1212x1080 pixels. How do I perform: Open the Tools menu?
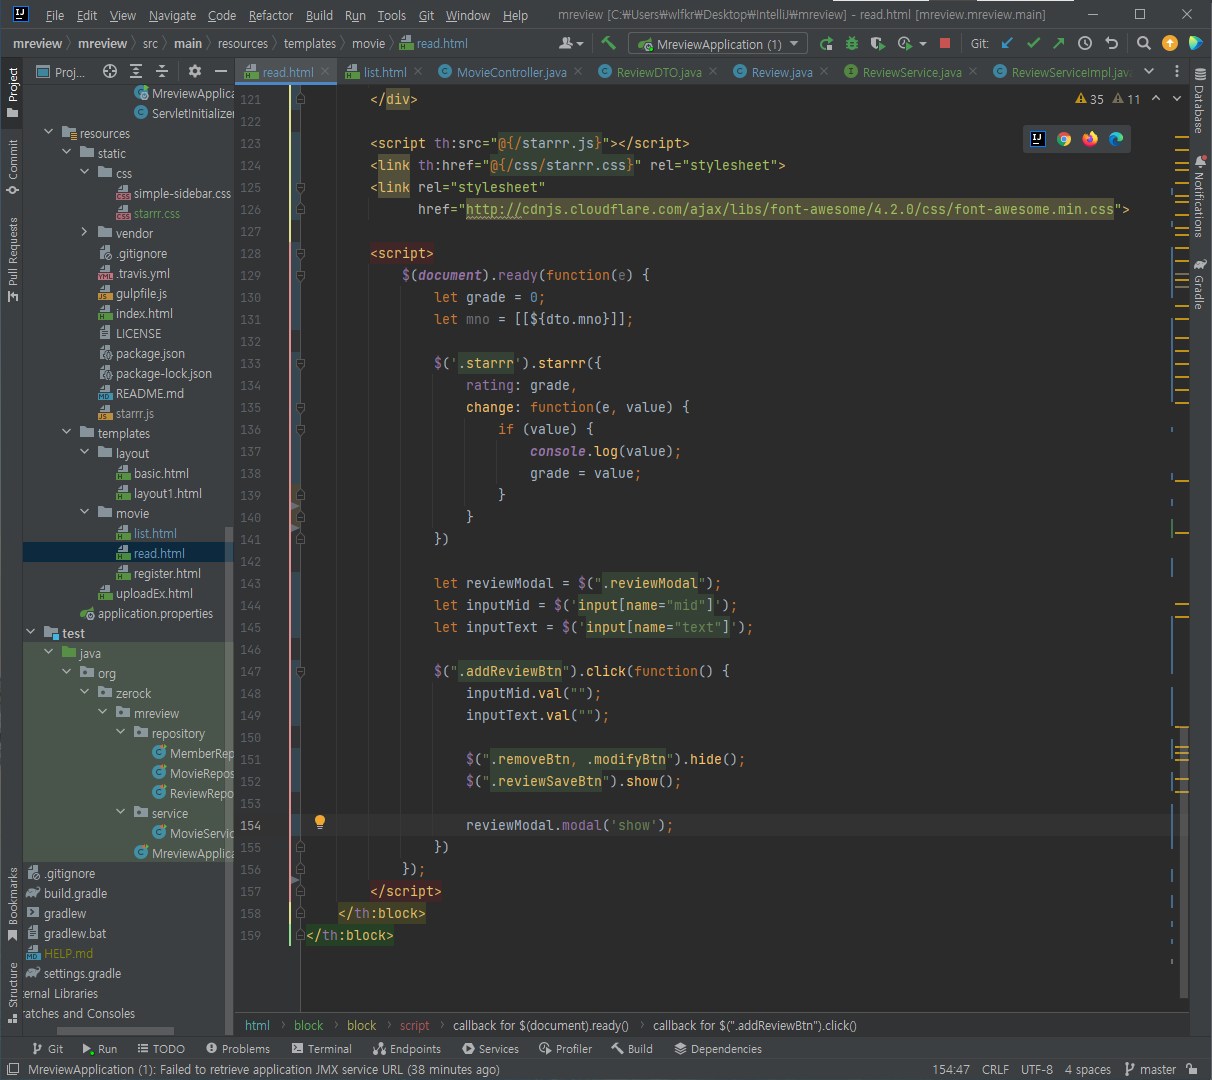point(392,15)
